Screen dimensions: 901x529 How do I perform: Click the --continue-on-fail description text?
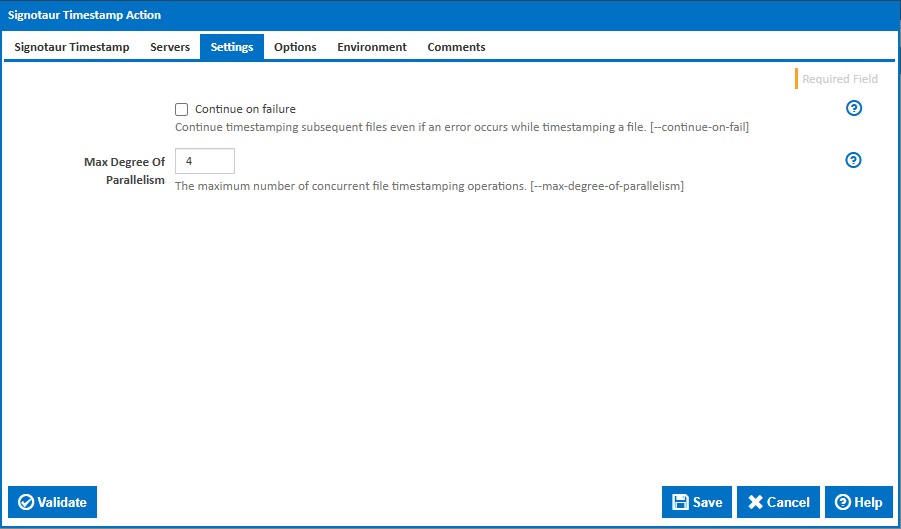pyautogui.click(x=462, y=127)
